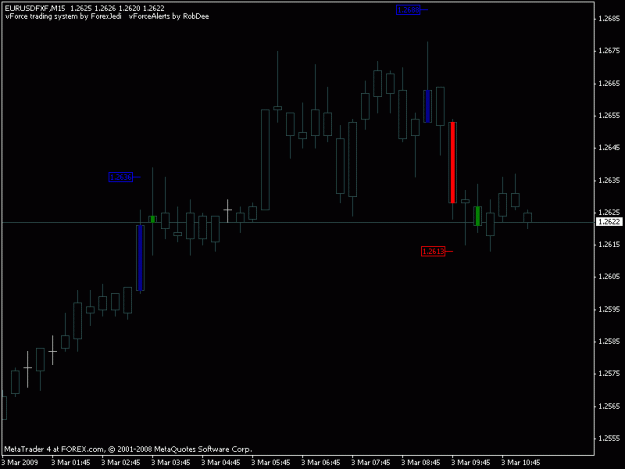625x469 pixels.
Task: Click the 1.2605 price axis label
Action: click(609, 277)
